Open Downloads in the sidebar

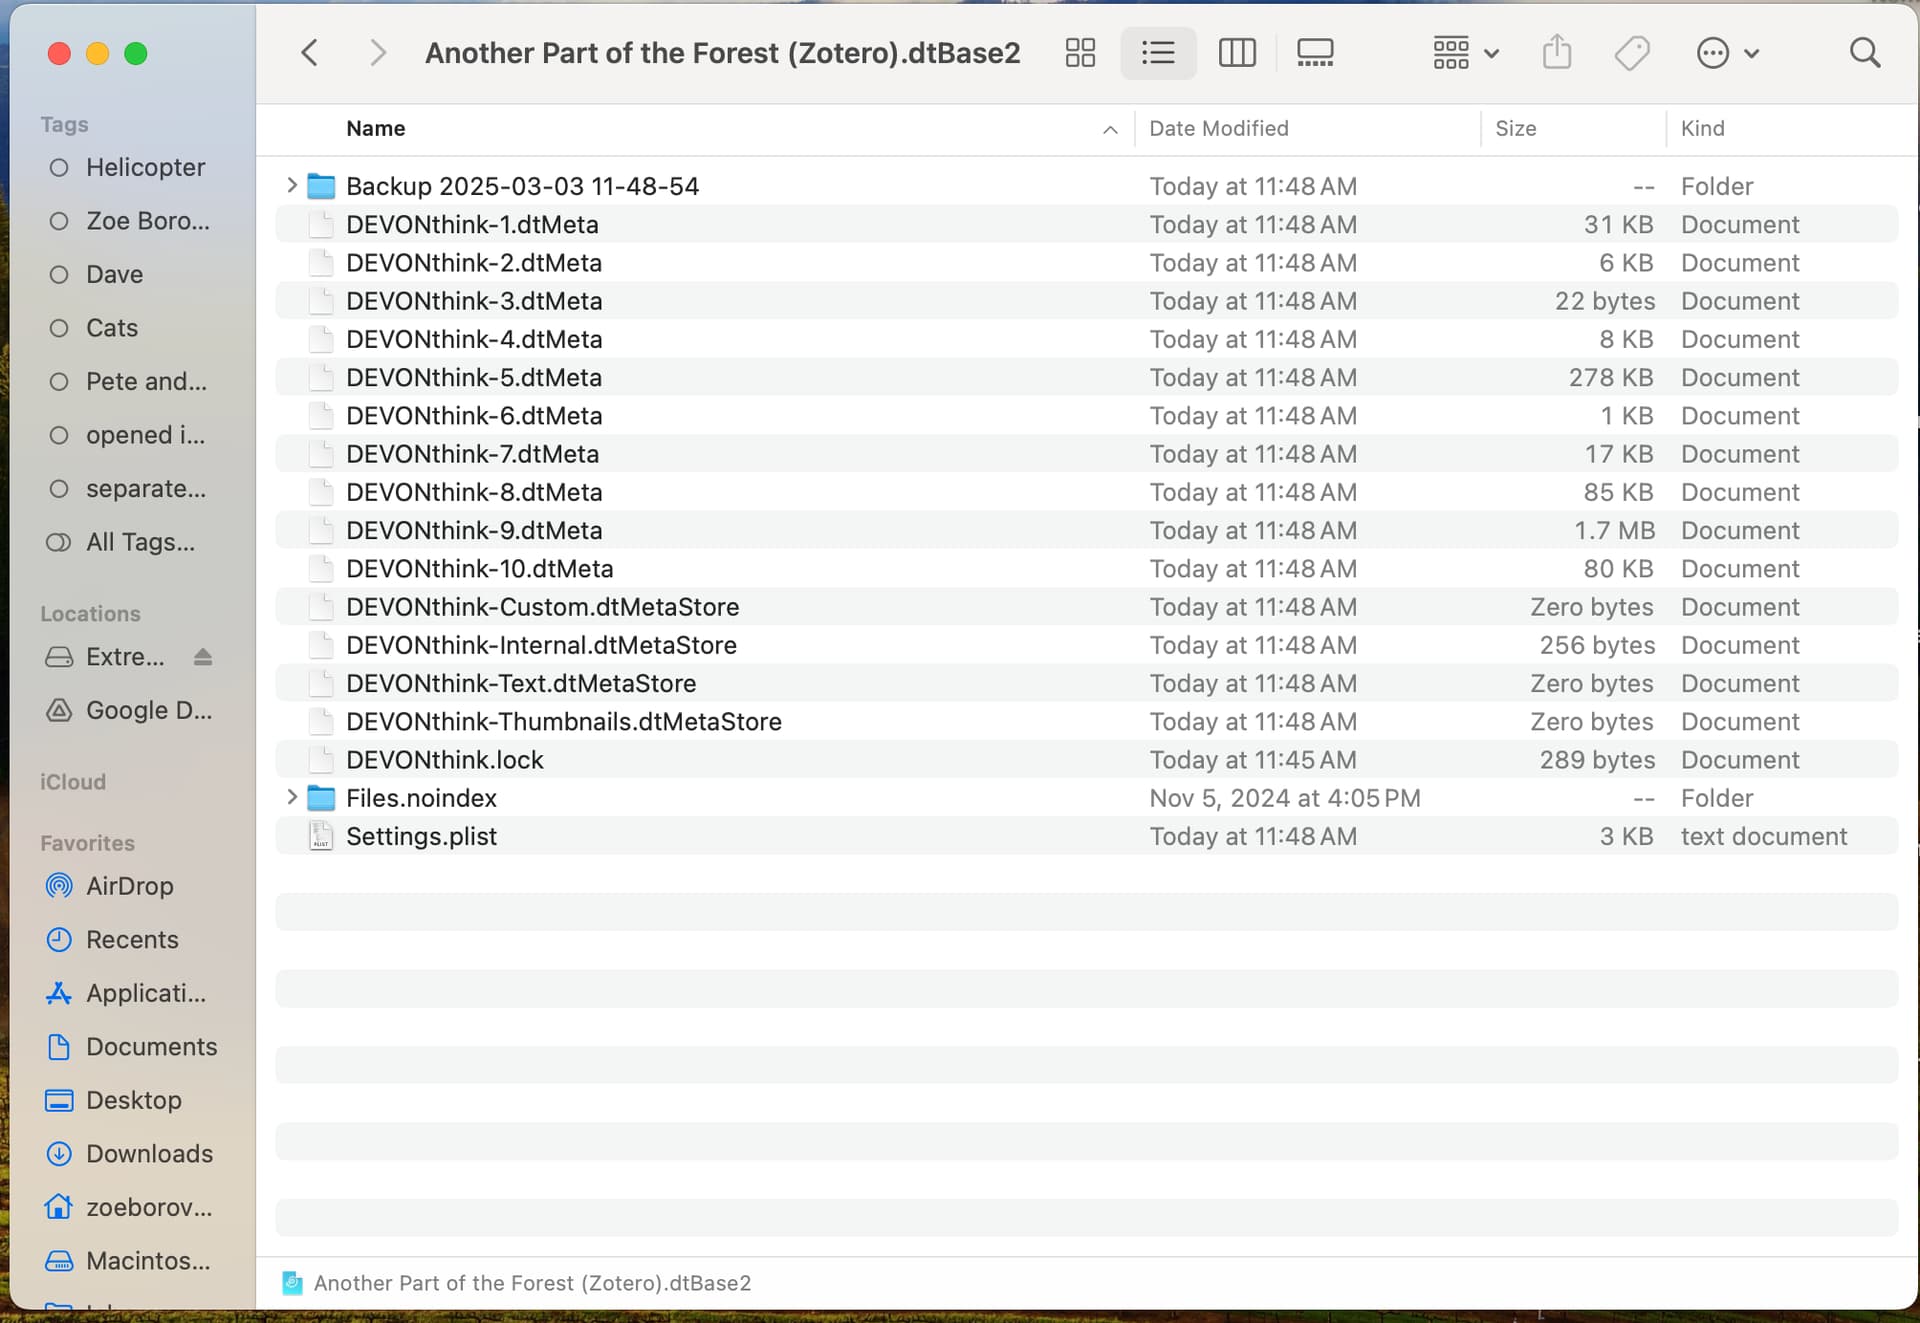pyautogui.click(x=149, y=1153)
